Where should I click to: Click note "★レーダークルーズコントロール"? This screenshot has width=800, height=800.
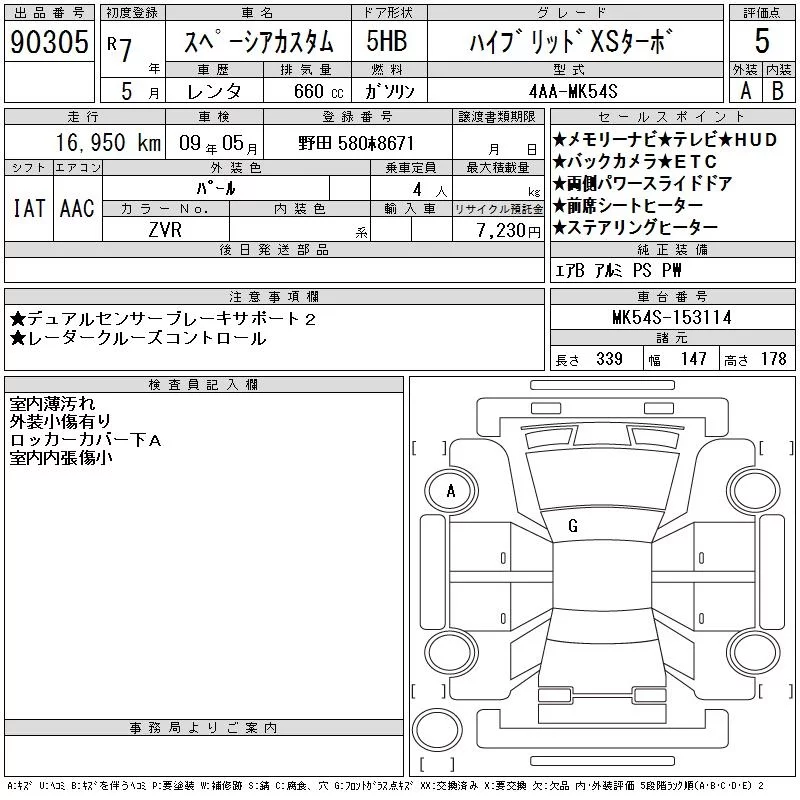click(138, 338)
